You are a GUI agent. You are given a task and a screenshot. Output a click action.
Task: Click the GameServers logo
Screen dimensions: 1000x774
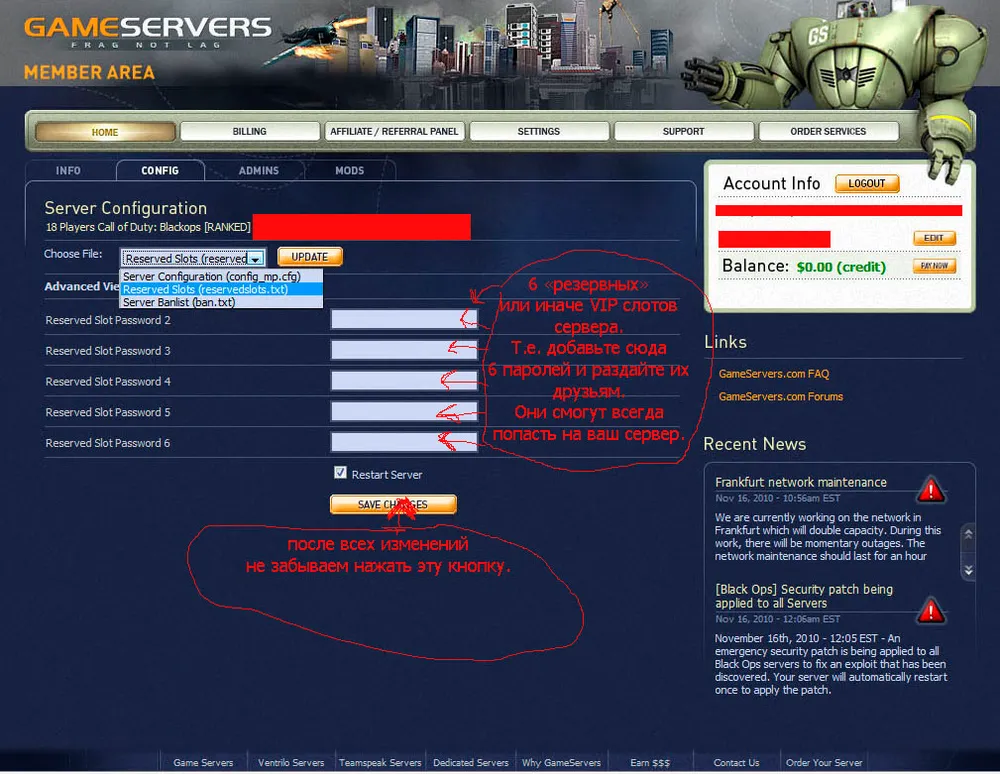click(x=147, y=31)
